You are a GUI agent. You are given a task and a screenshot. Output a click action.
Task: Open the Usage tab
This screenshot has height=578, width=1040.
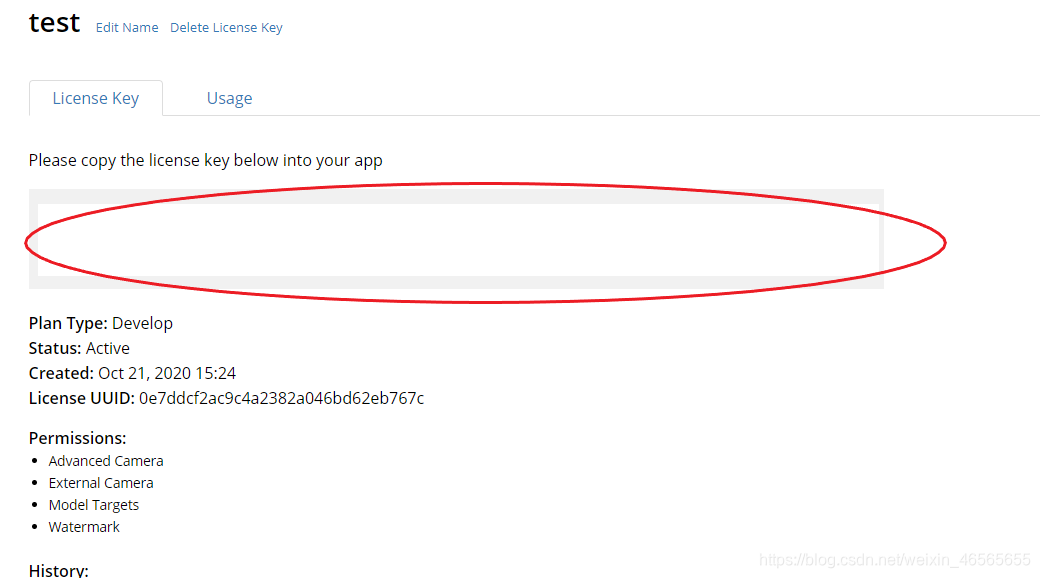[x=229, y=98]
